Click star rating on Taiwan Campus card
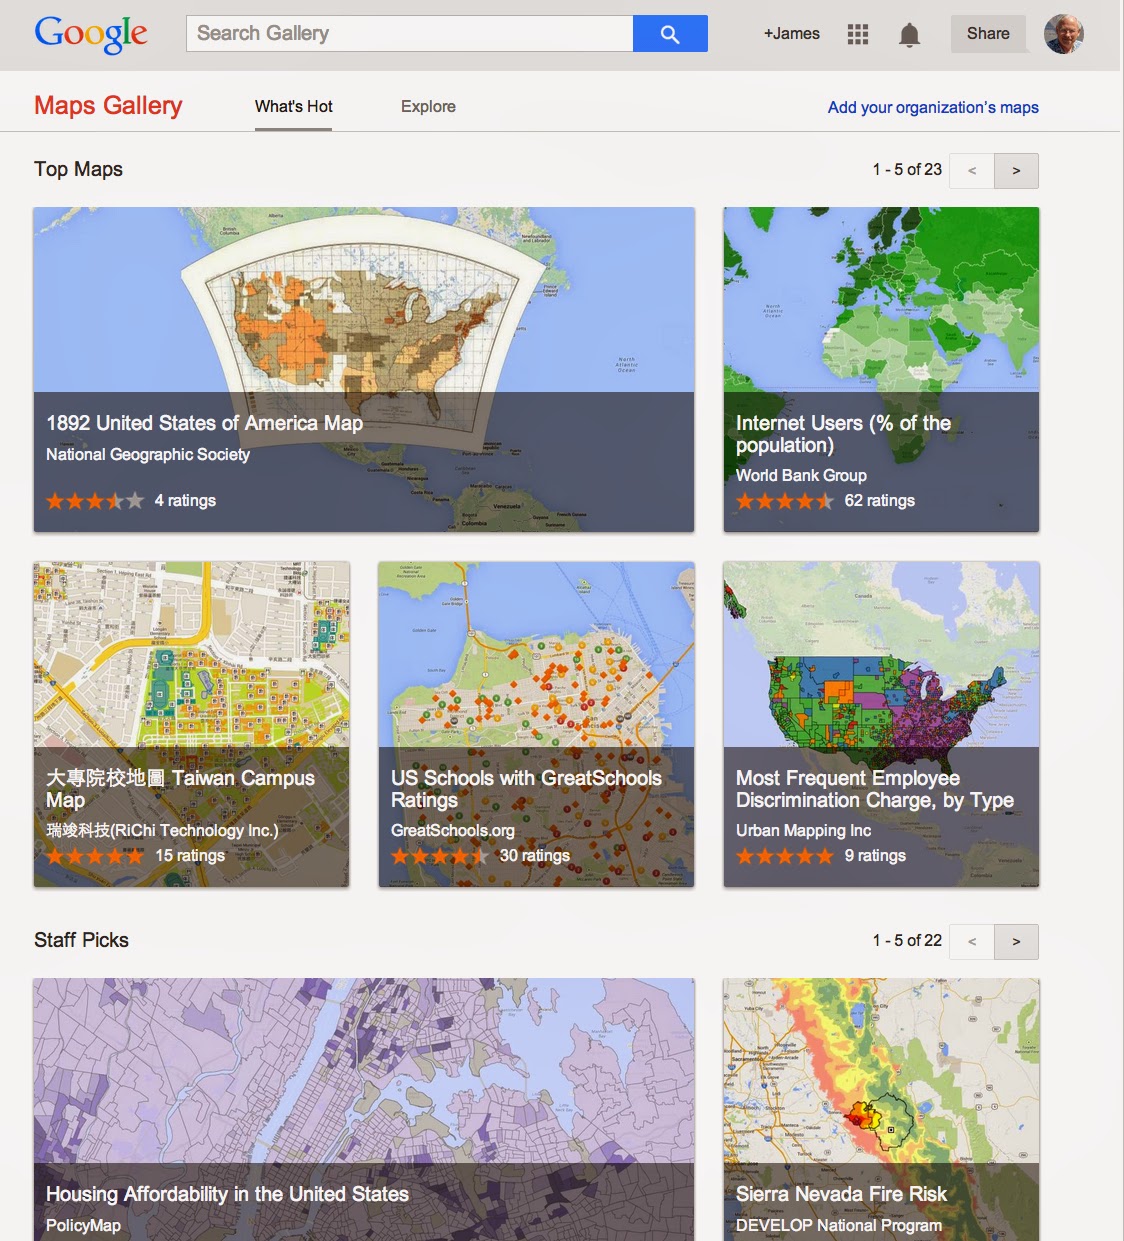This screenshot has width=1124, height=1241. click(95, 856)
